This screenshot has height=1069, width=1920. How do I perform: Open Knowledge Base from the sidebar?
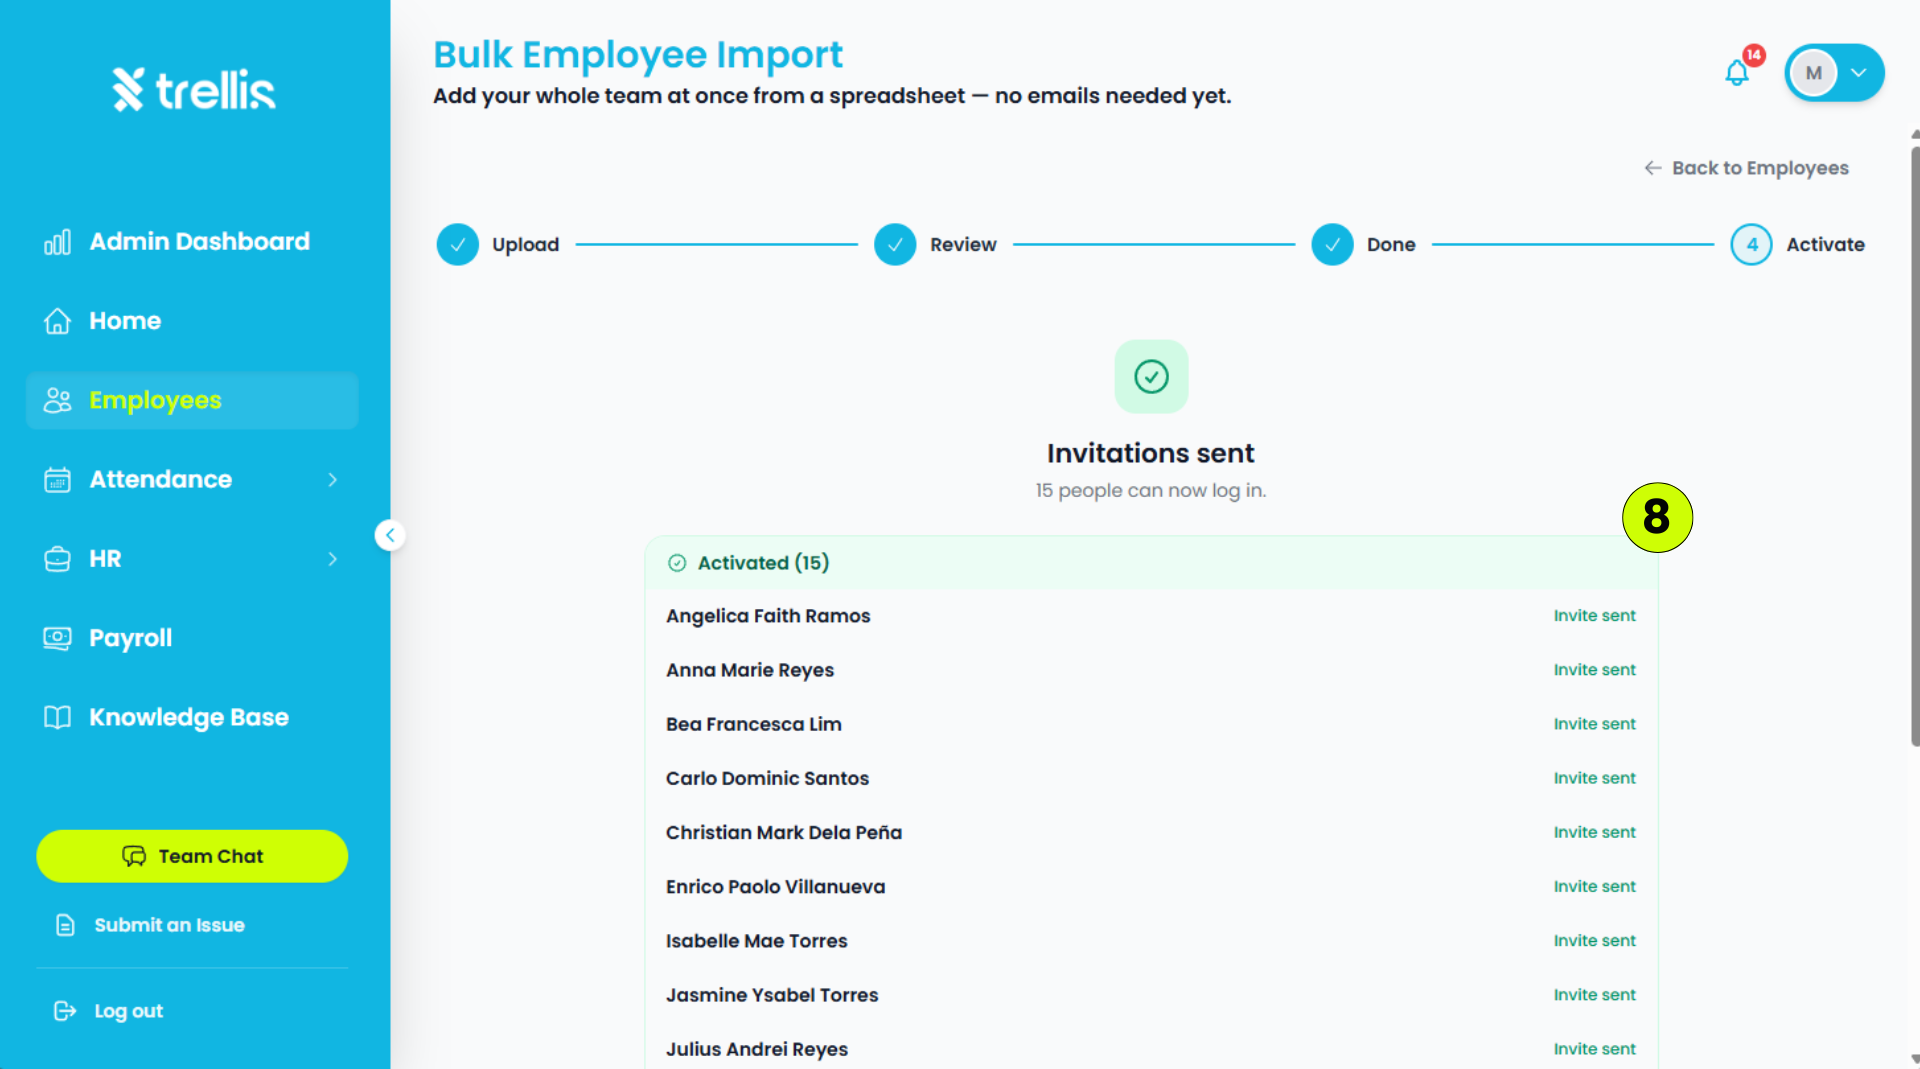(x=192, y=717)
